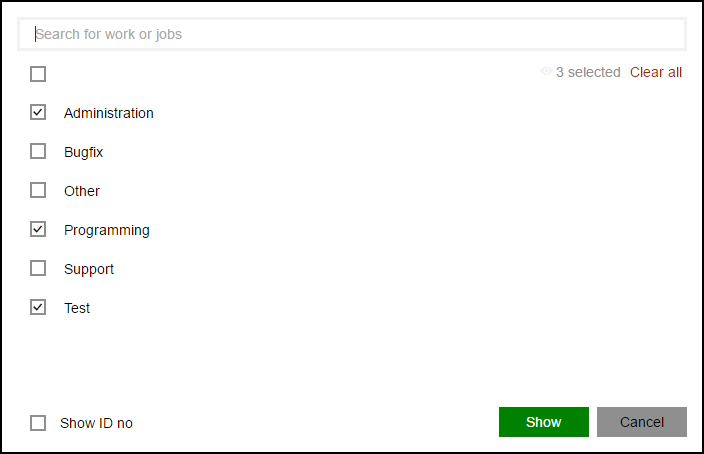Click the Support list entry label
Image resolution: width=704 pixels, height=454 pixels.
89,269
